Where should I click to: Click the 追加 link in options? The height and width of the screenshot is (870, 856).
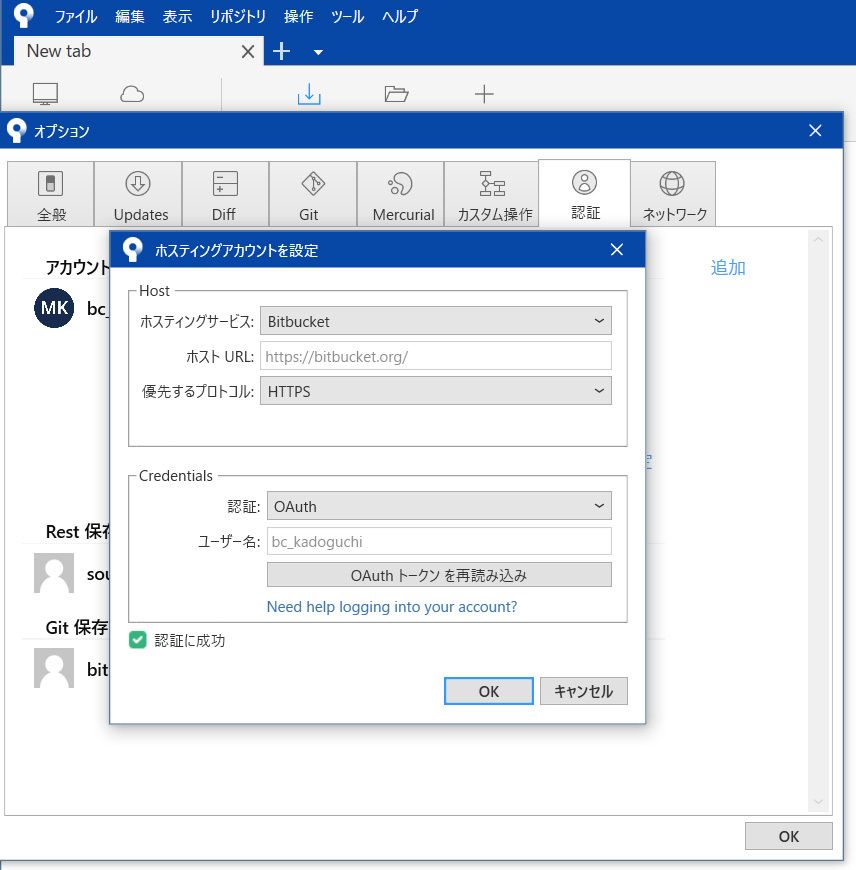pyautogui.click(x=728, y=267)
